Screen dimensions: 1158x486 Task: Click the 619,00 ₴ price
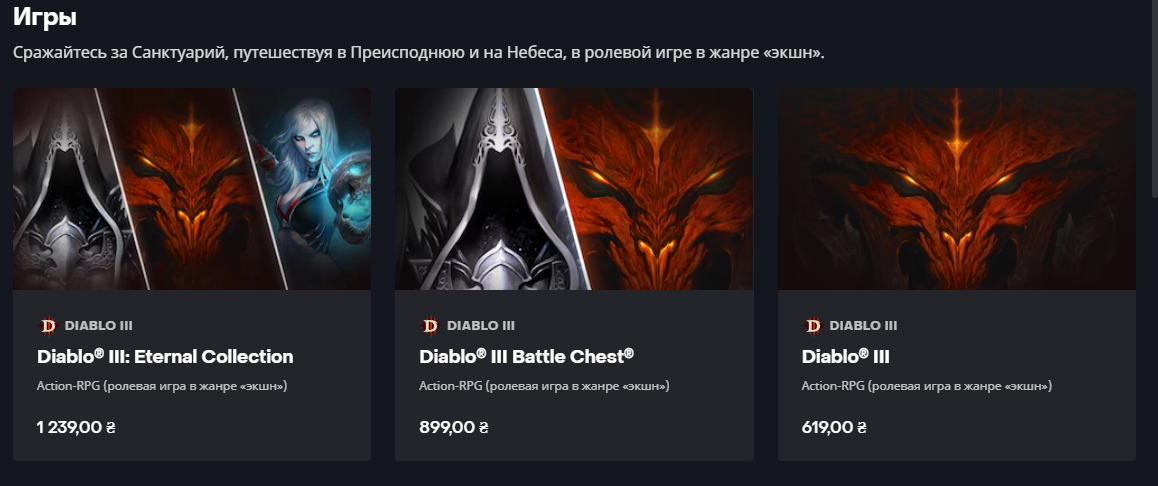(x=835, y=427)
